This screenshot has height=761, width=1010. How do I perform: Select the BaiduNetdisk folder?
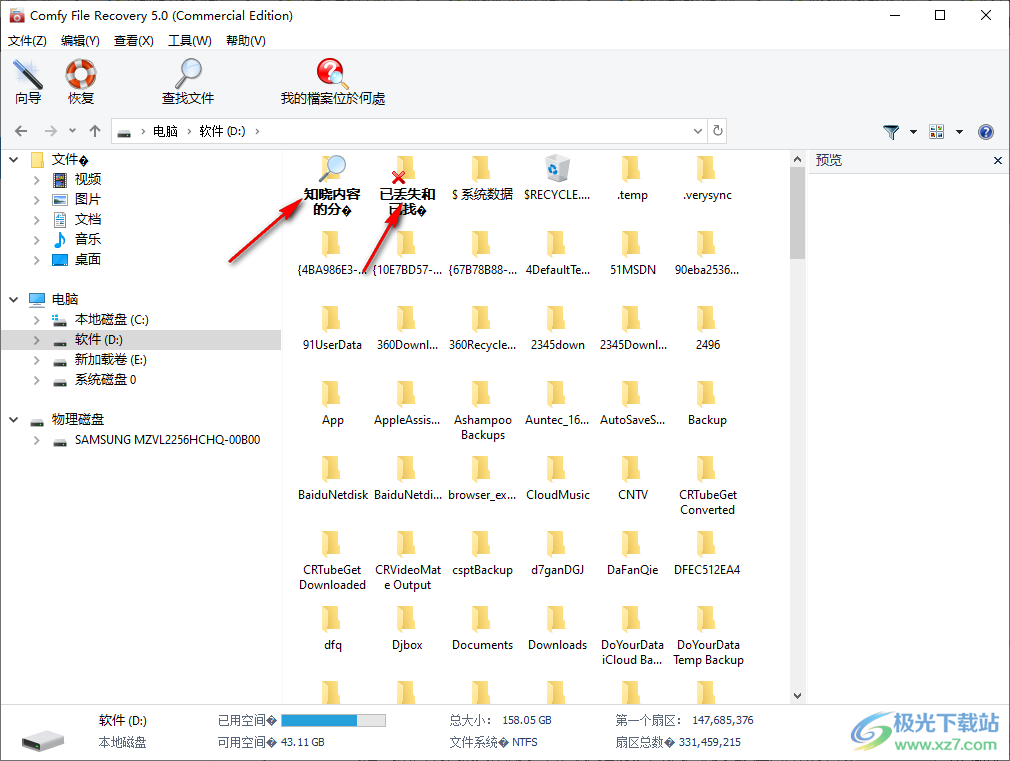(x=332, y=478)
